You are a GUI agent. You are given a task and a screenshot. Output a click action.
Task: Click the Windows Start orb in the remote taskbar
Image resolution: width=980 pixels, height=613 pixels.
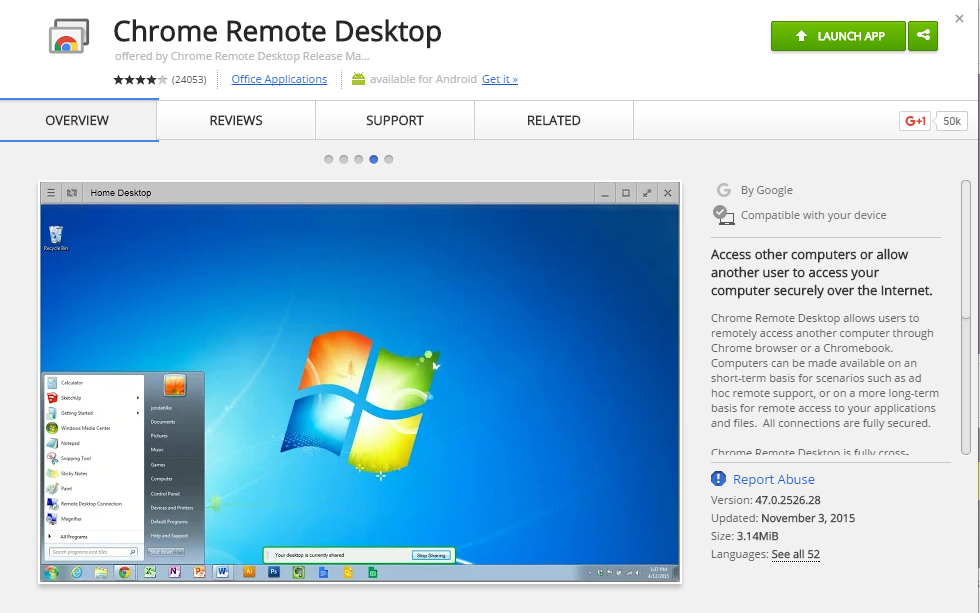[x=52, y=573]
